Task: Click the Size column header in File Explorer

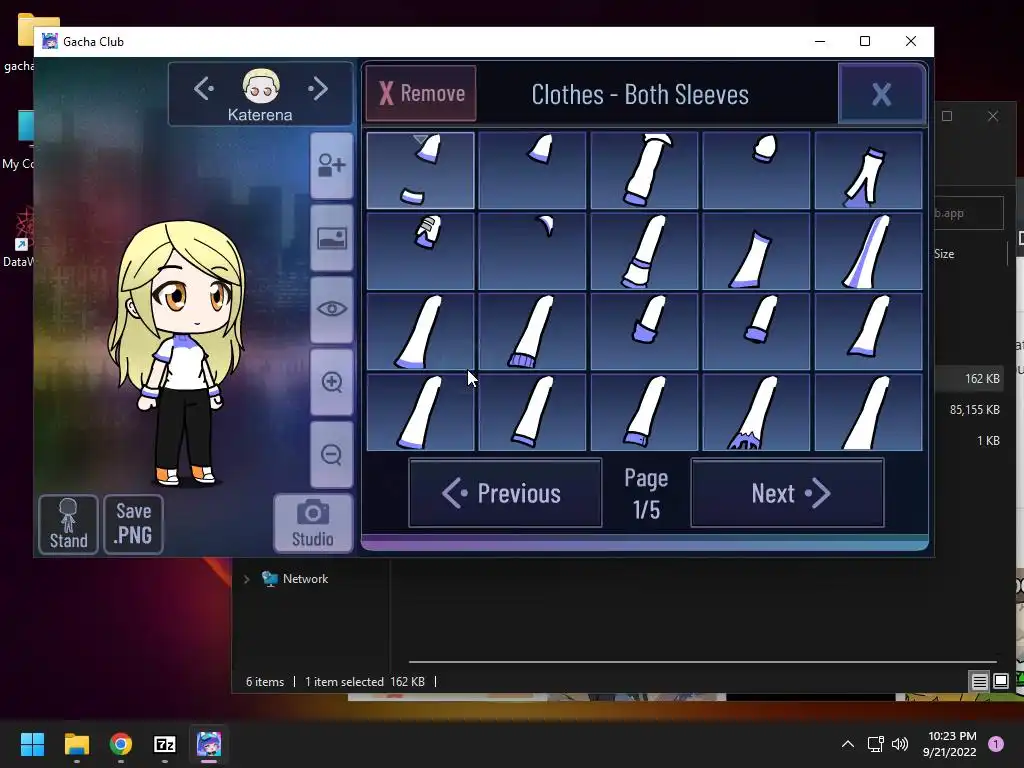Action: tap(944, 254)
